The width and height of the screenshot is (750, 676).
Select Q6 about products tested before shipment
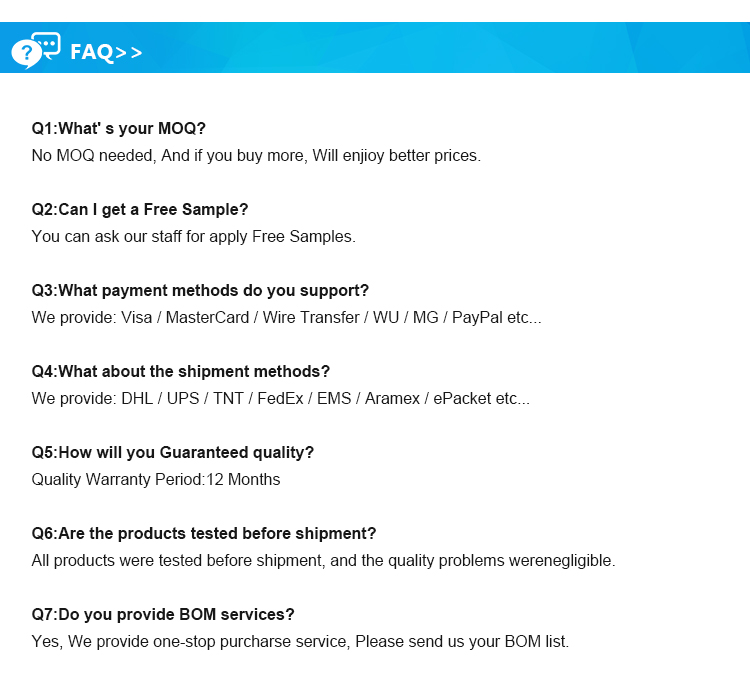coord(204,534)
